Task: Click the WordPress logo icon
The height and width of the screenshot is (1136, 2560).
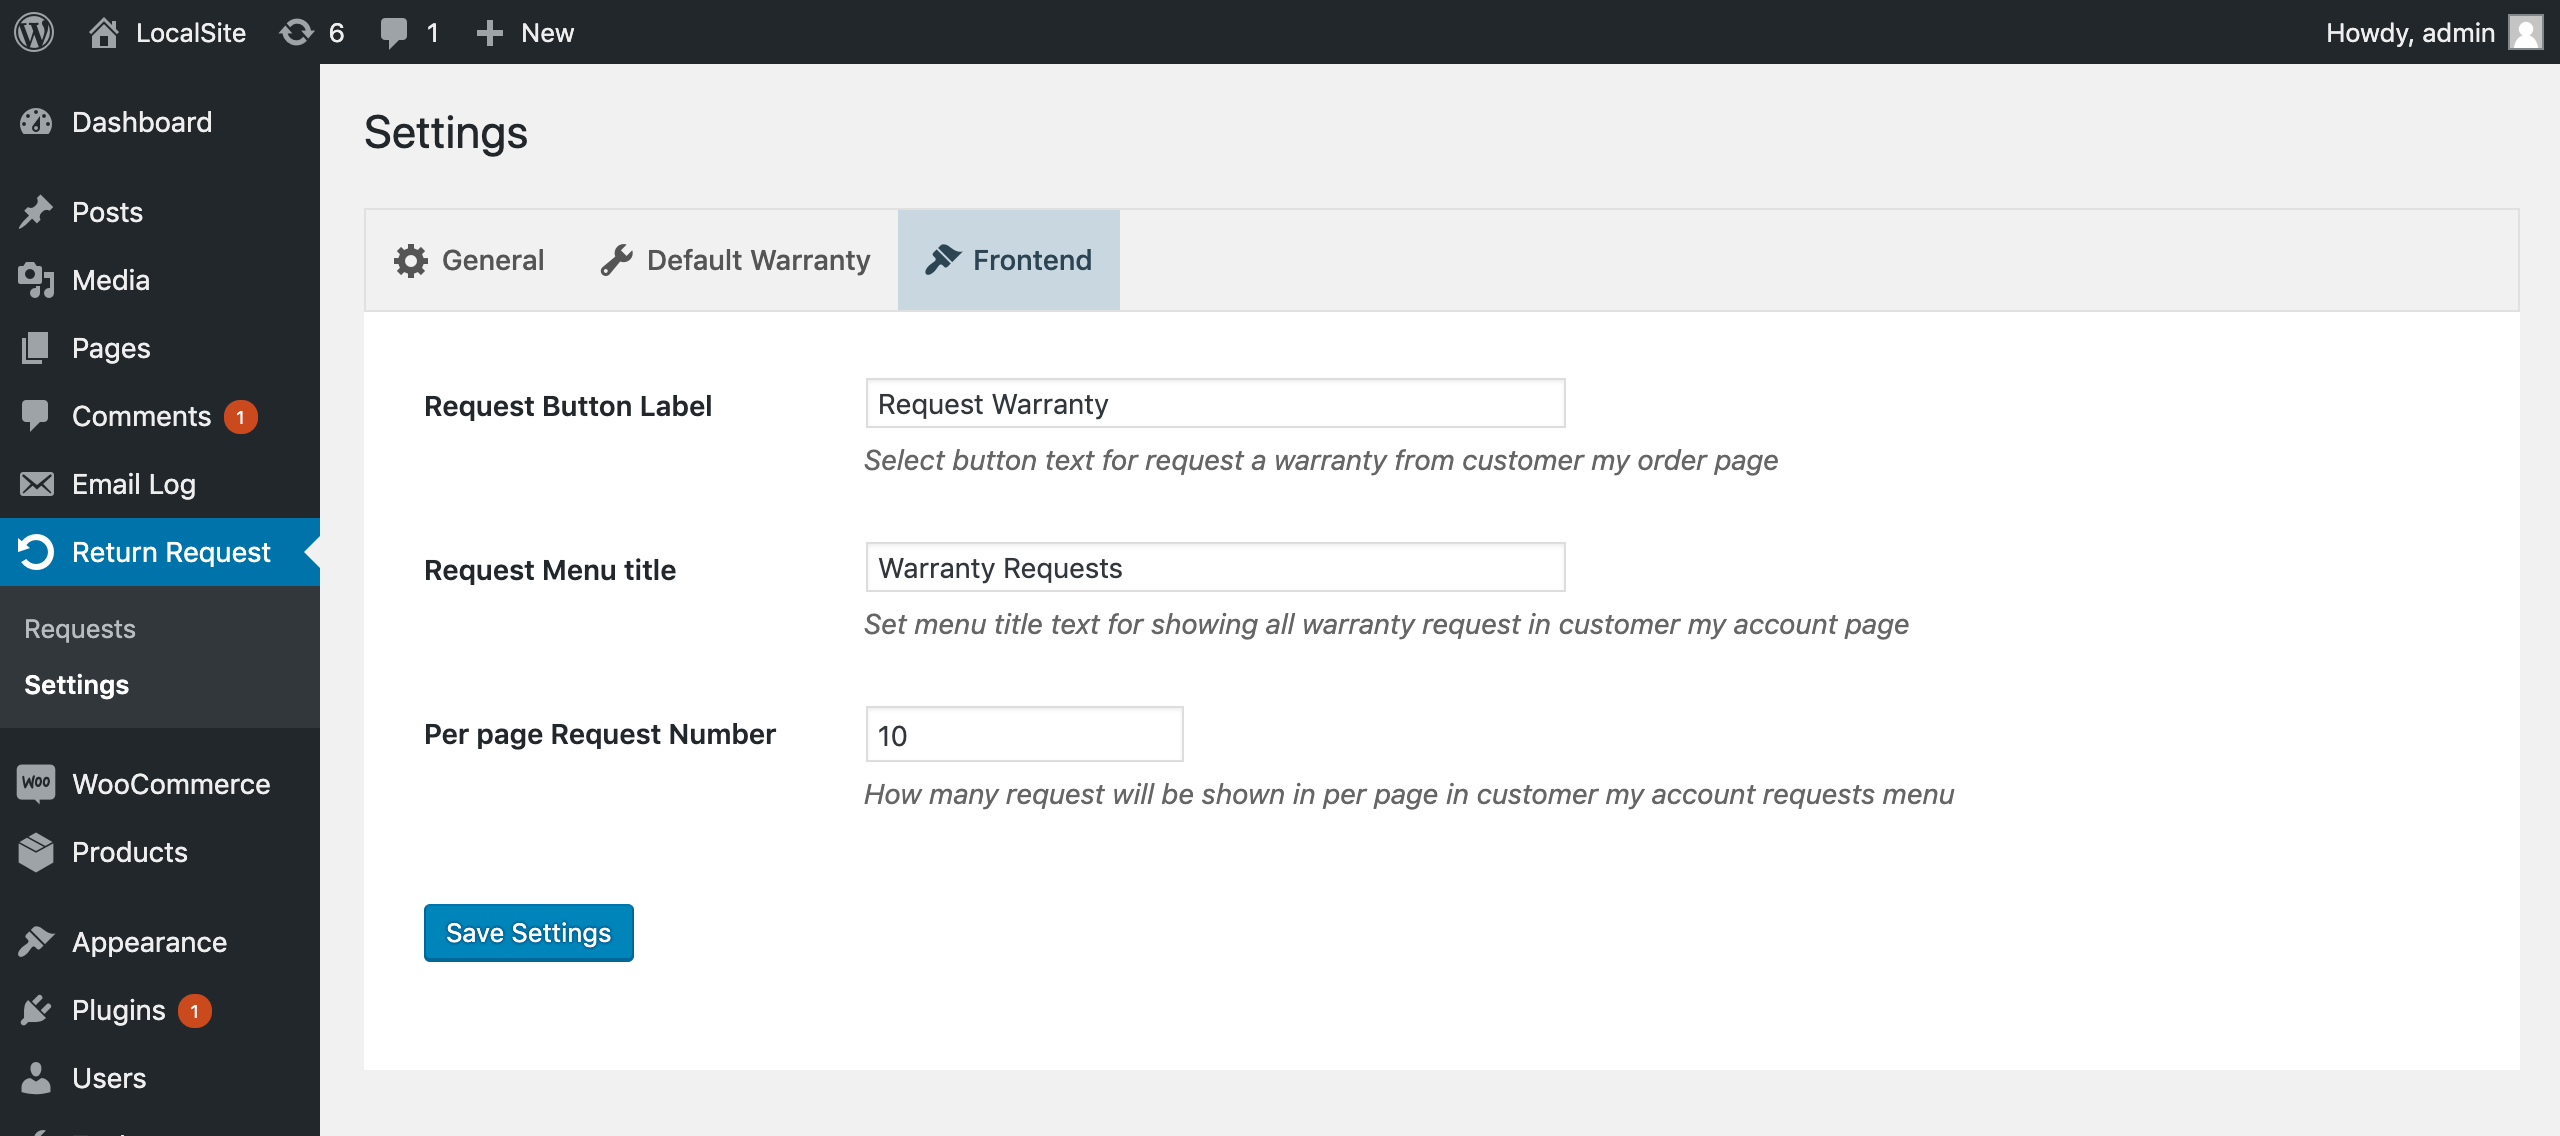Action: pyautogui.click(x=34, y=32)
